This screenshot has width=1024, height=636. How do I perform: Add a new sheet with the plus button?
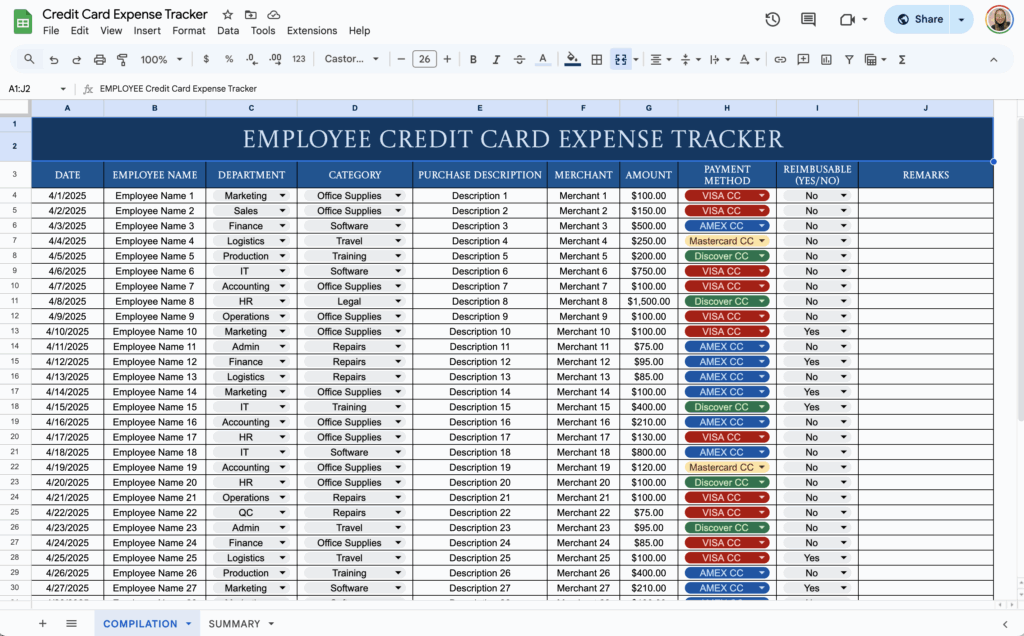(x=42, y=623)
